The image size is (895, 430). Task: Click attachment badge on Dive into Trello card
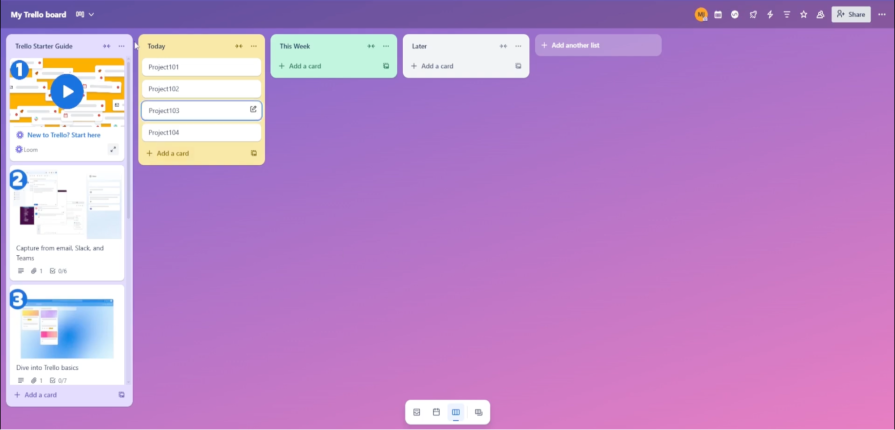[x=37, y=380]
